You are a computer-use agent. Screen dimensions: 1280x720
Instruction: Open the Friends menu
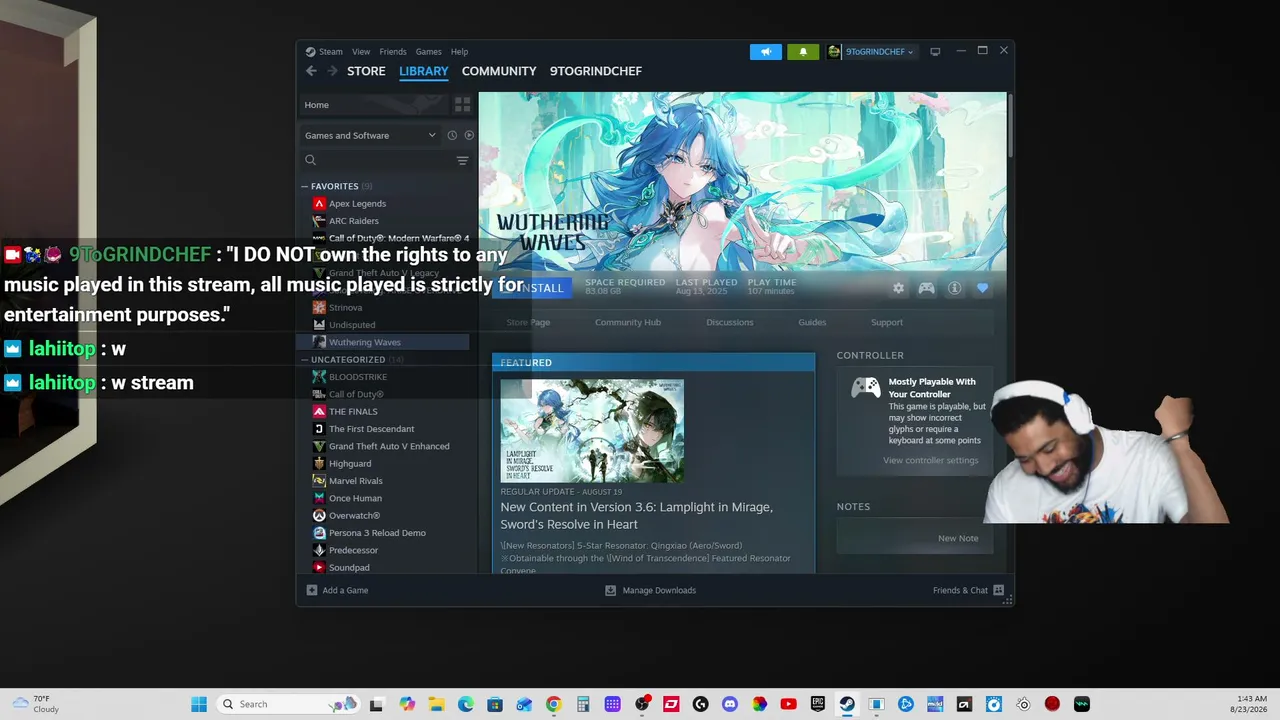tap(393, 52)
